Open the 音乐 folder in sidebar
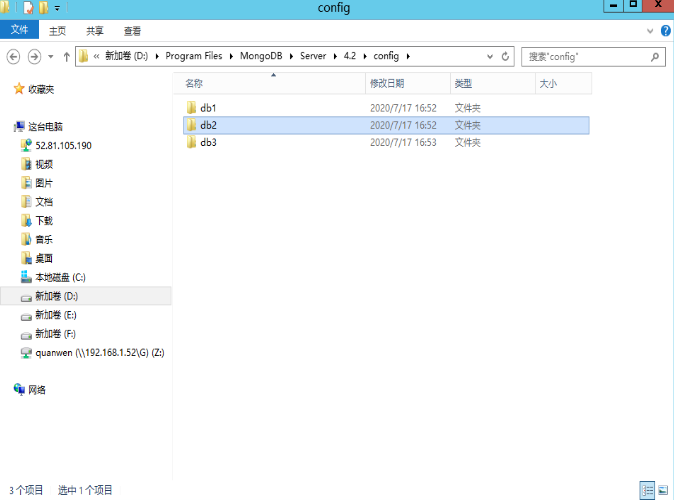The width and height of the screenshot is (674, 500). 37,239
